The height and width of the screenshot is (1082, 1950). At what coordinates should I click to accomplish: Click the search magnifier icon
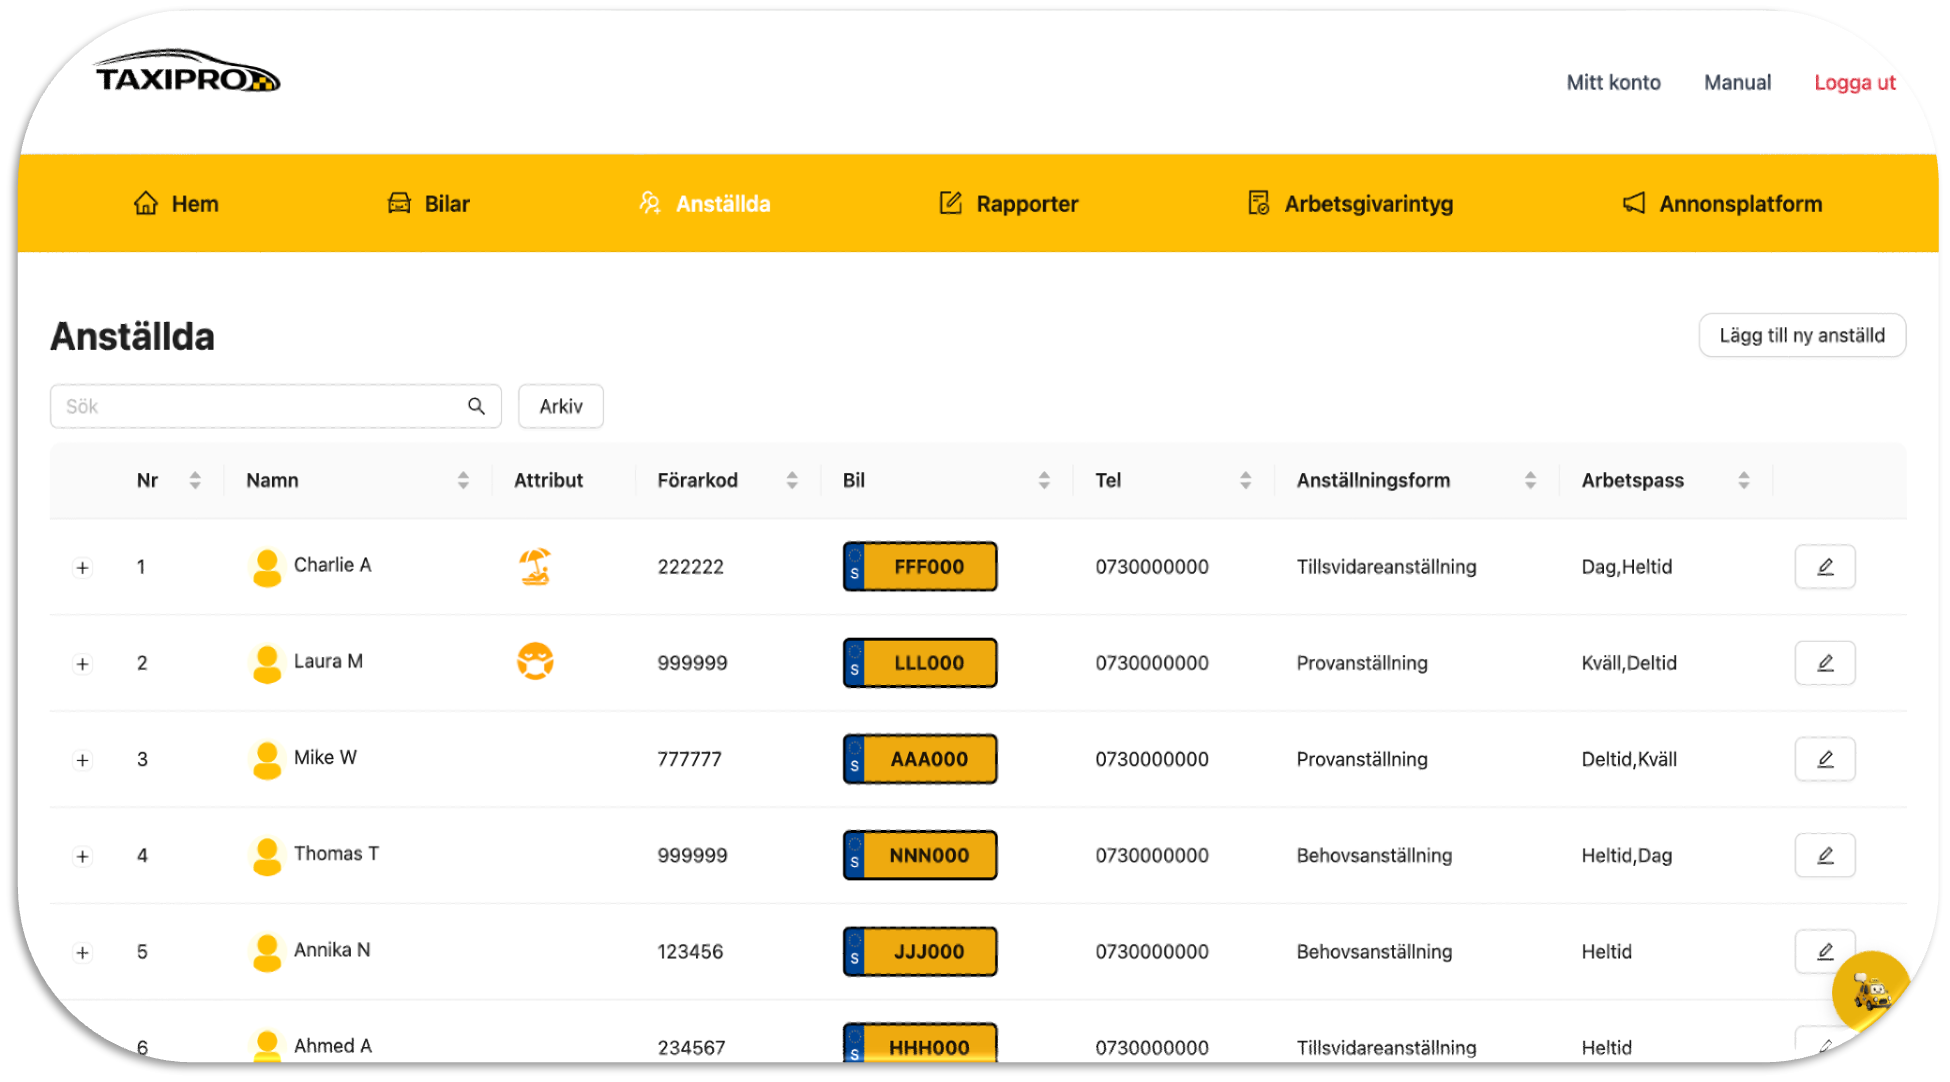[476, 406]
